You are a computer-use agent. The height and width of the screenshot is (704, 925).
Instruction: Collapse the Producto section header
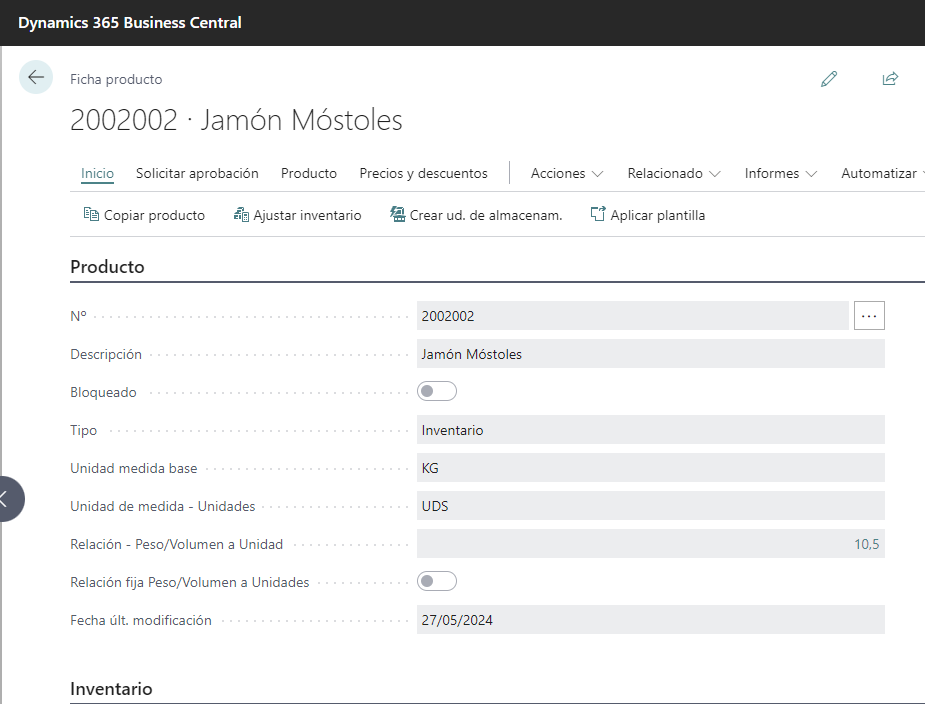[108, 267]
